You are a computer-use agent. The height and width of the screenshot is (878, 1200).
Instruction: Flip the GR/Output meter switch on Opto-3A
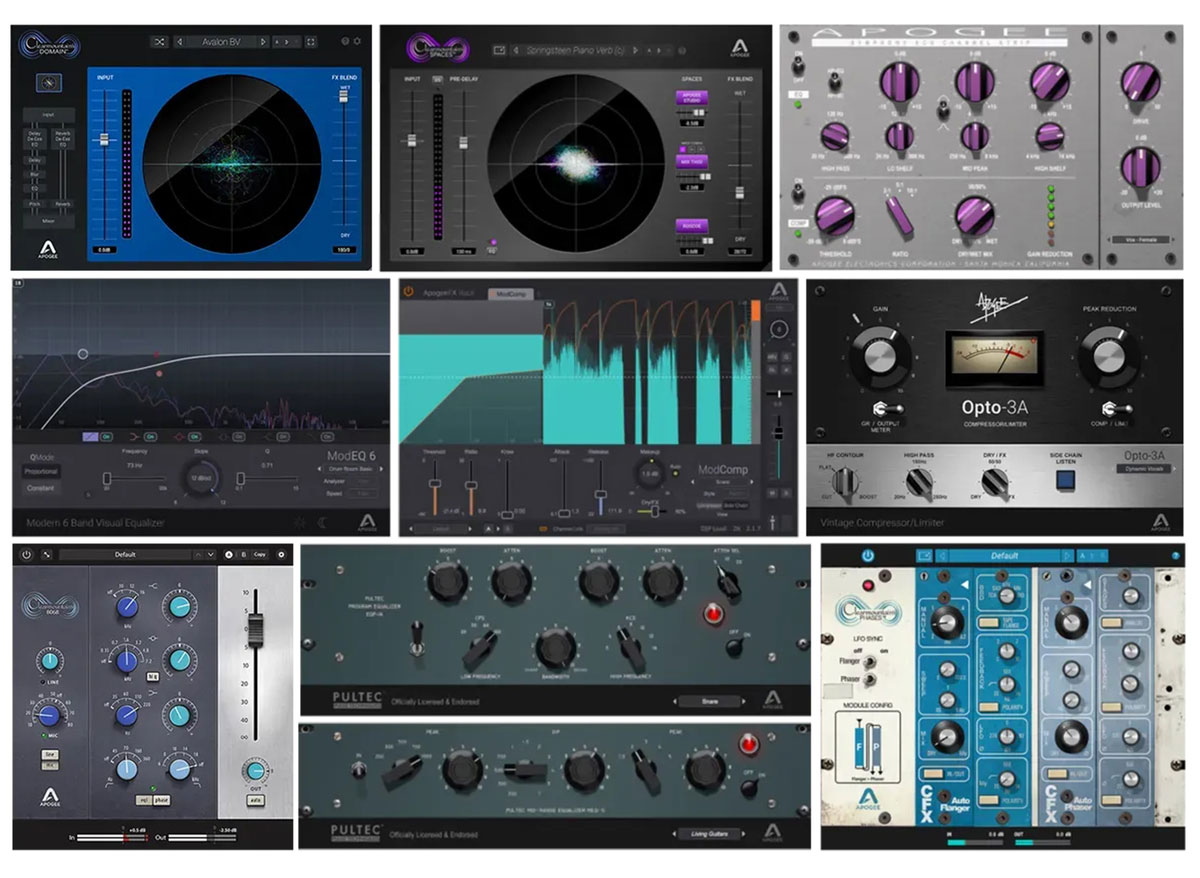click(x=888, y=408)
